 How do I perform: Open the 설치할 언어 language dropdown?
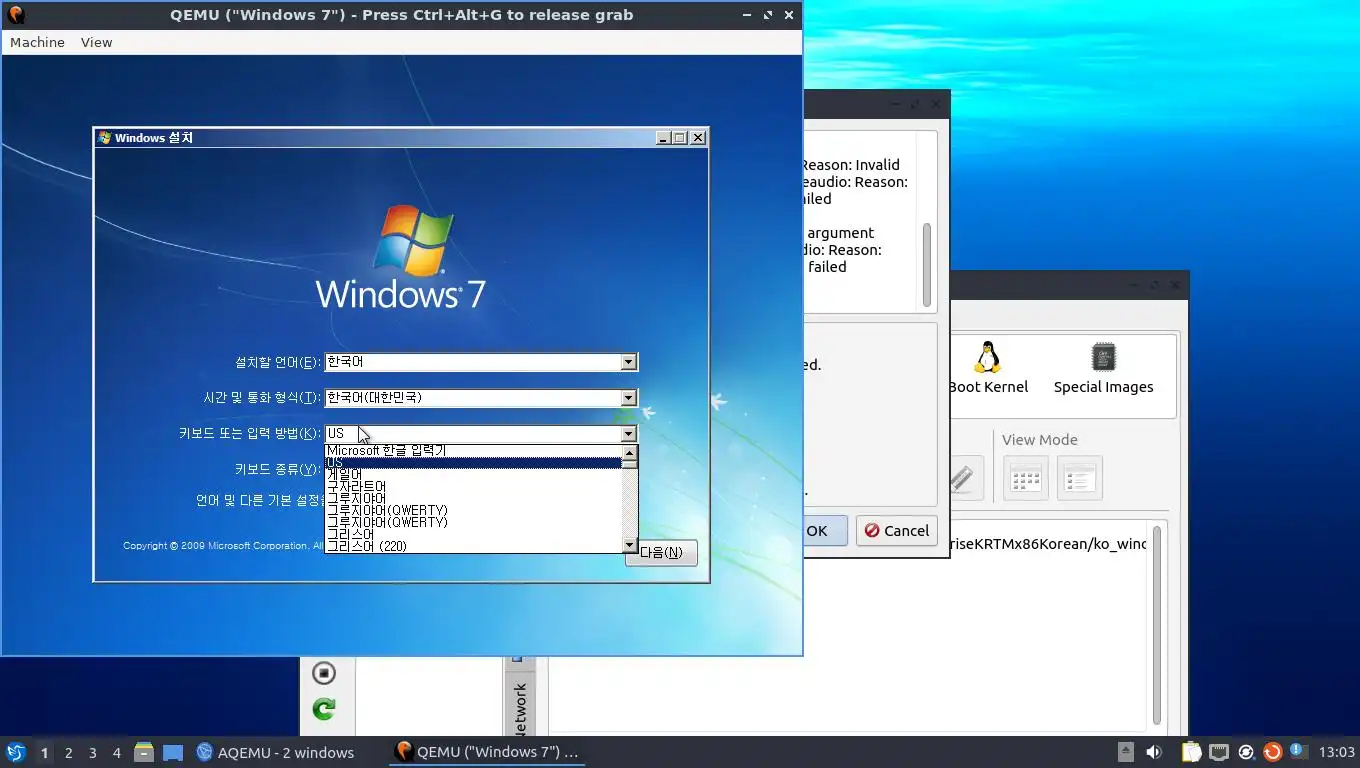(x=628, y=362)
